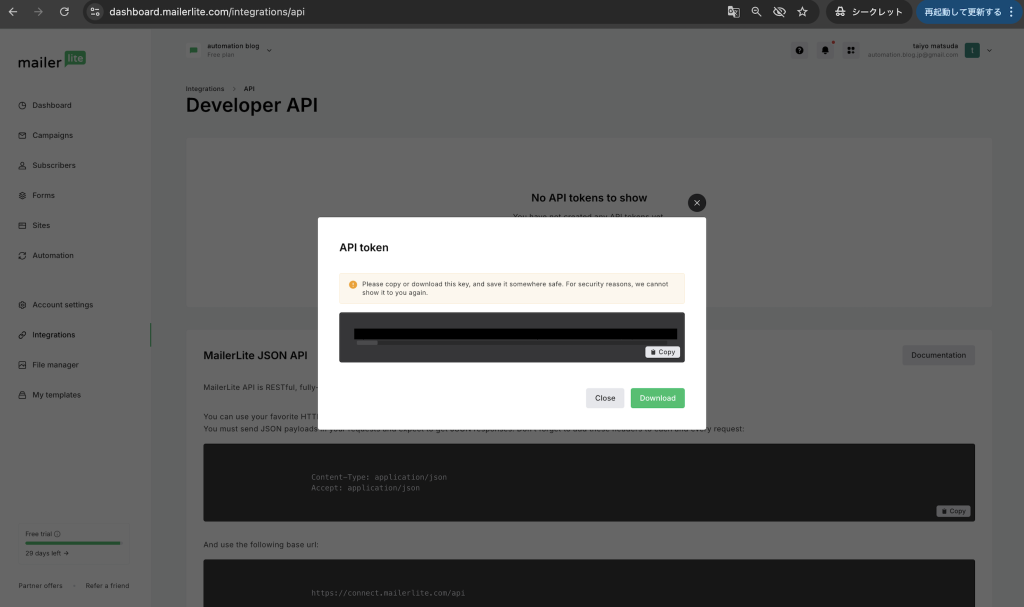
Task: Open the Chrome three-dot menu
Action: (x=1012, y=12)
